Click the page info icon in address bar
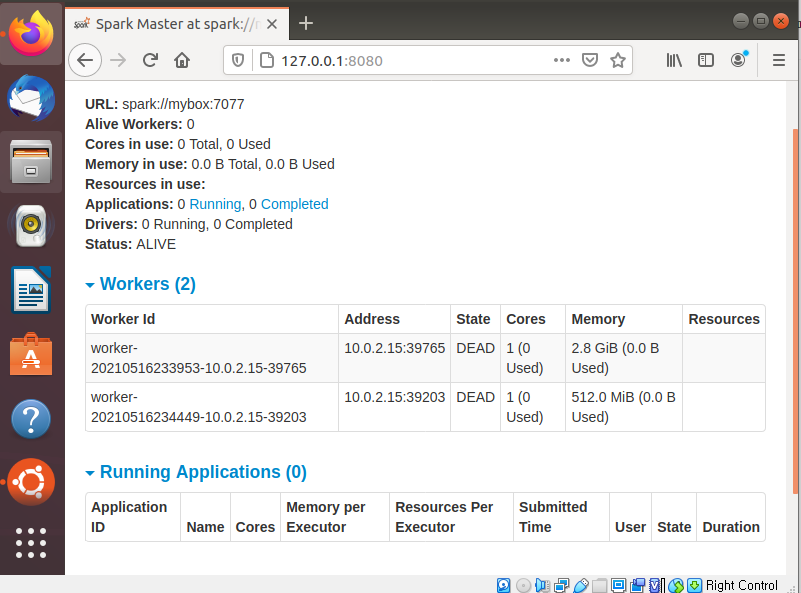The height and width of the screenshot is (593, 801). coord(267,60)
